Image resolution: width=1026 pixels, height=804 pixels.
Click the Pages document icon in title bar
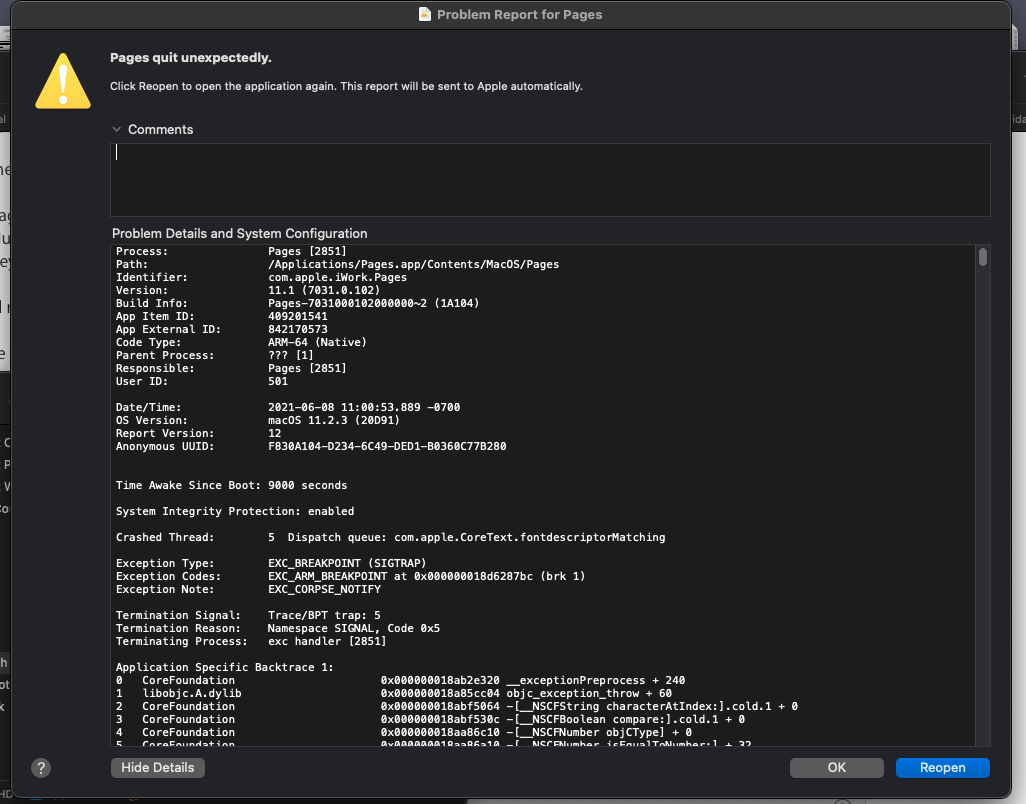coord(425,15)
